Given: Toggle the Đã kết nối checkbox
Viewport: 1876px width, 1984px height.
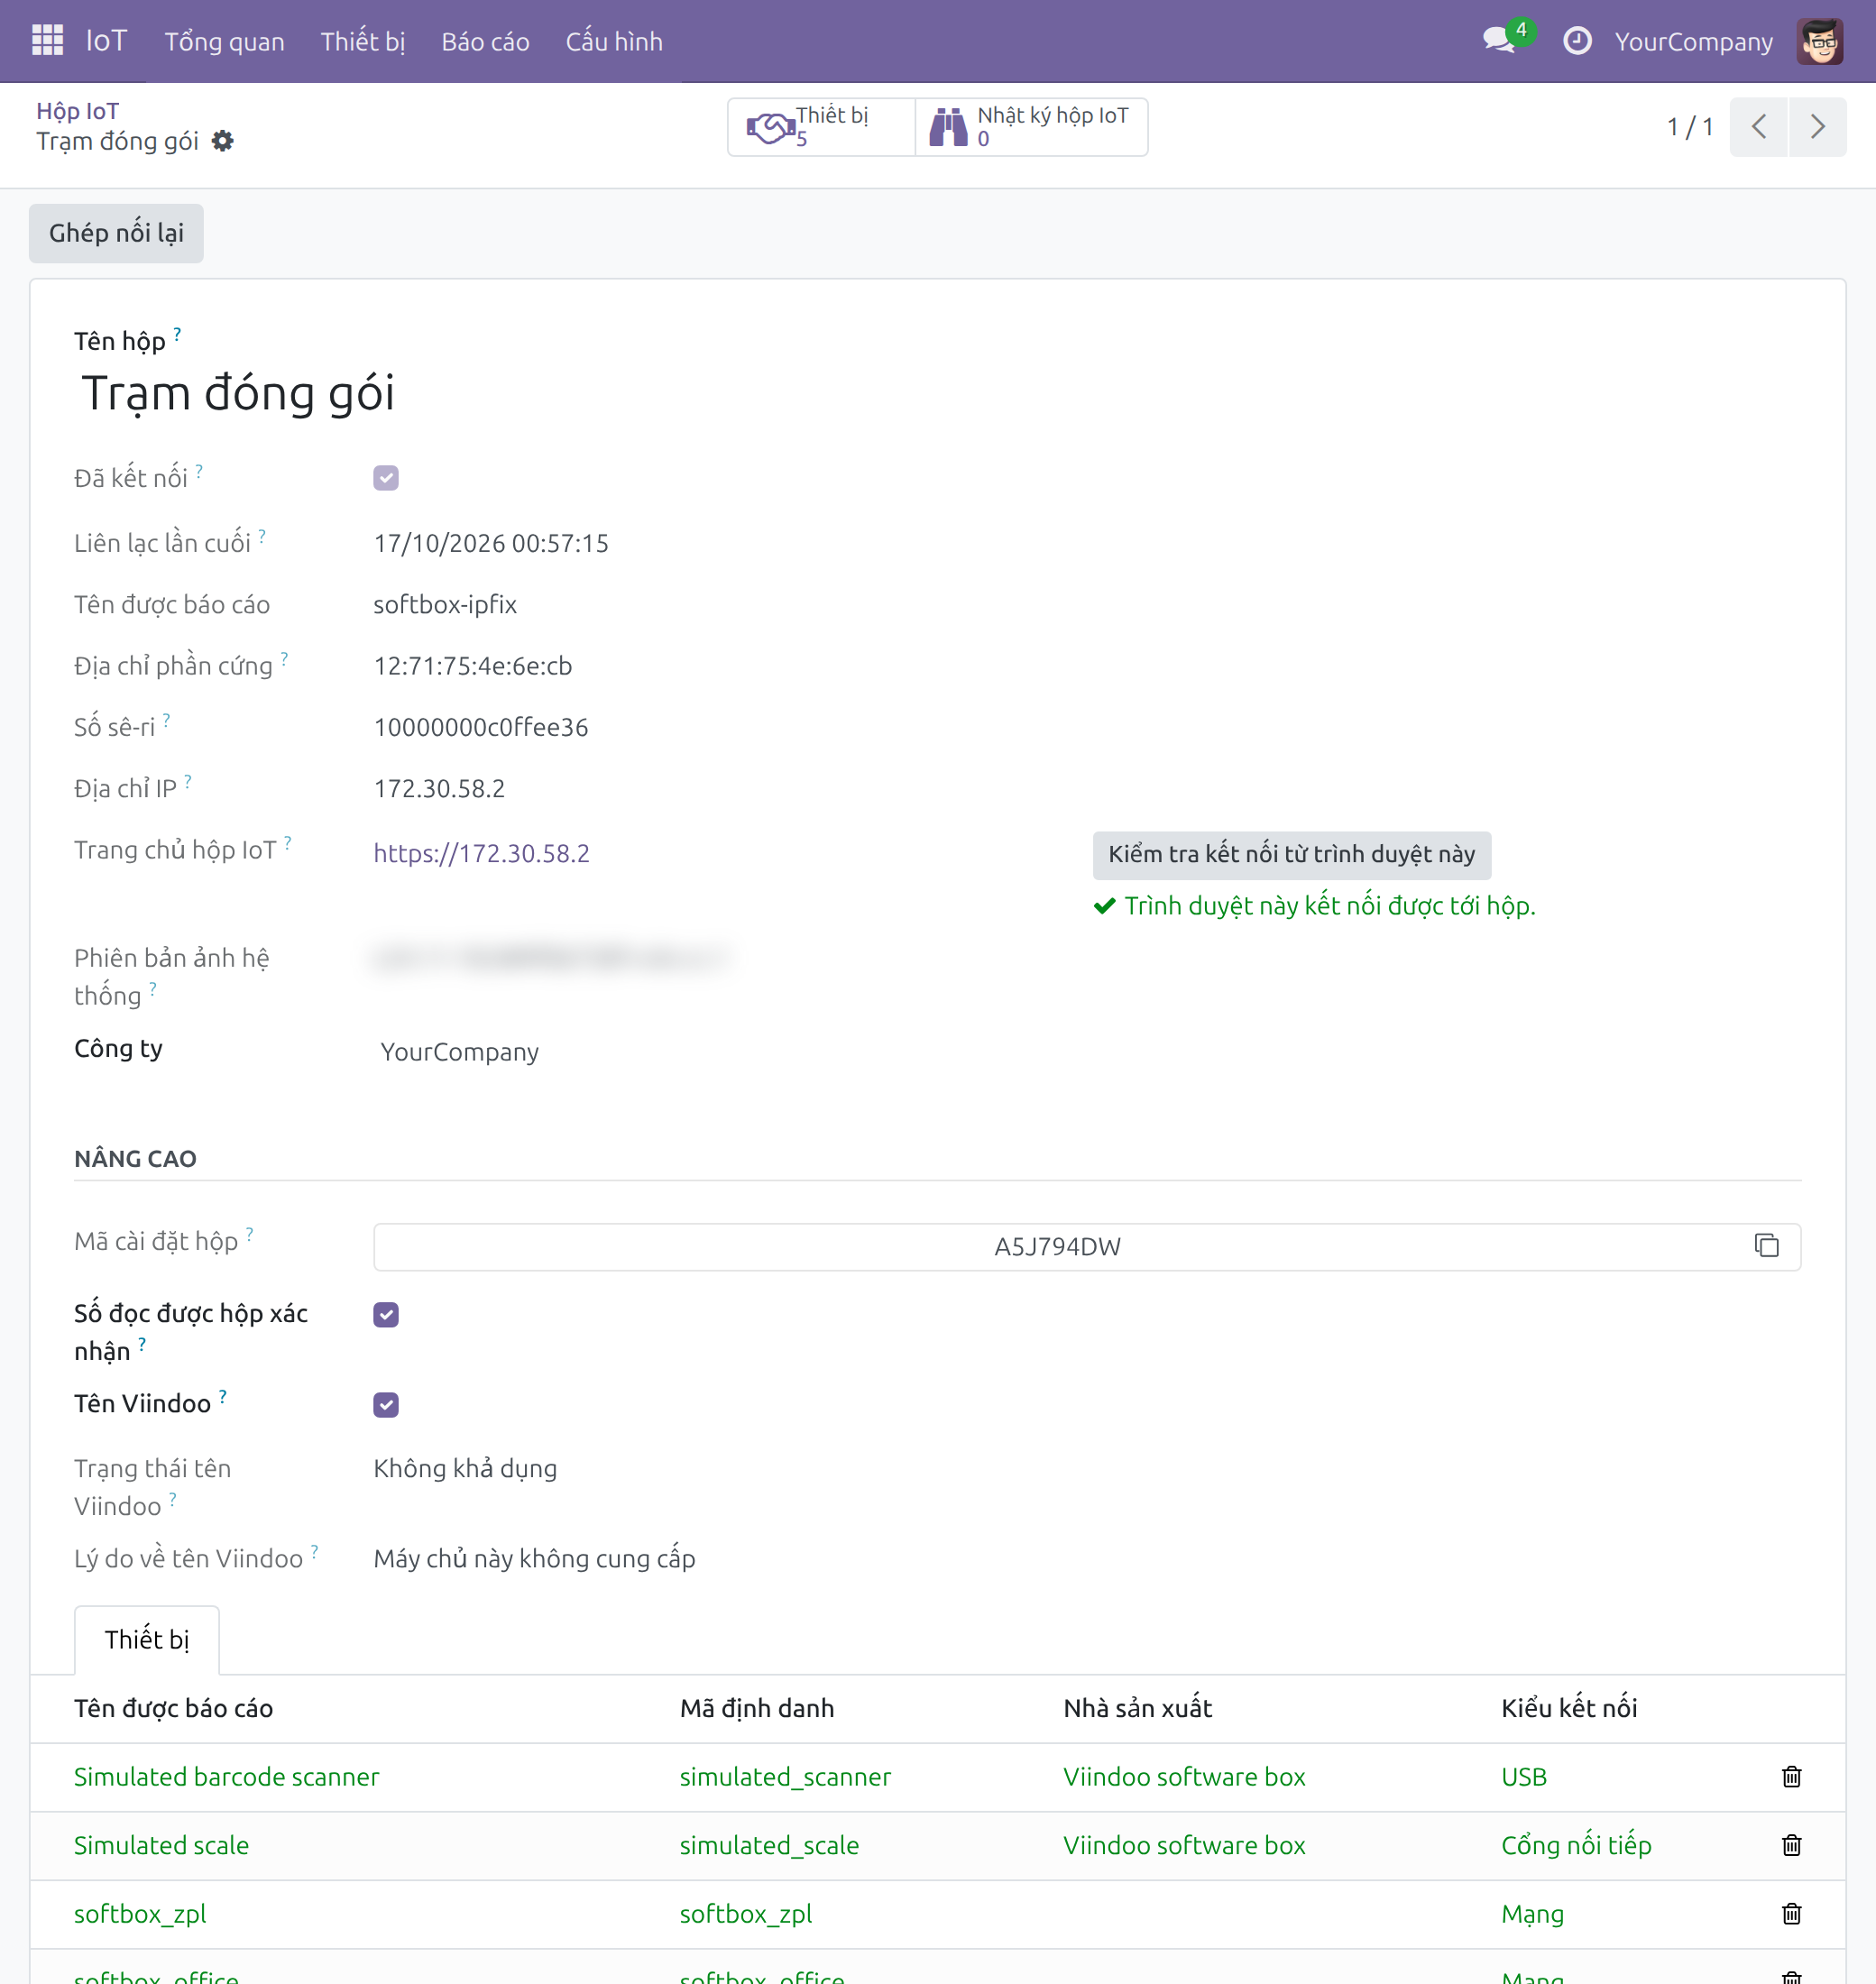Looking at the screenshot, I should 386,478.
